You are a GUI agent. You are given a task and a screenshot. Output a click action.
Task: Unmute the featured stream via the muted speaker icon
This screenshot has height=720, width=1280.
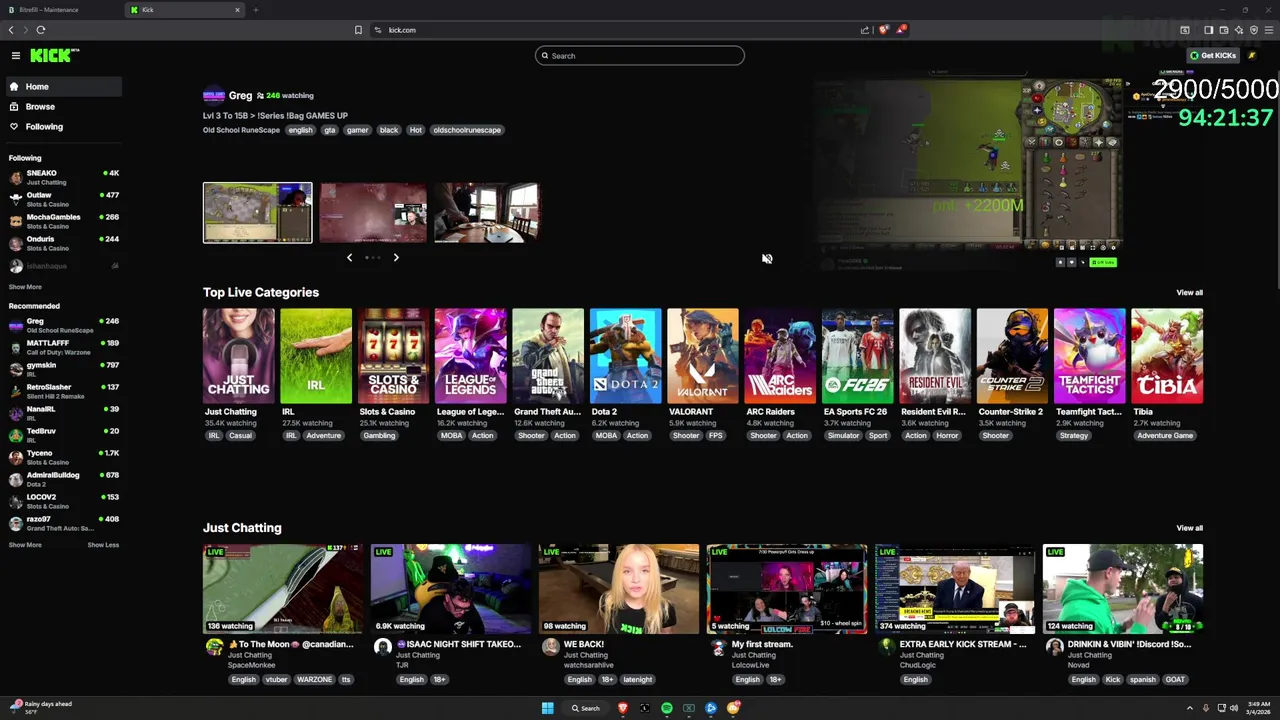pyautogui.click(x=767, y=259)
